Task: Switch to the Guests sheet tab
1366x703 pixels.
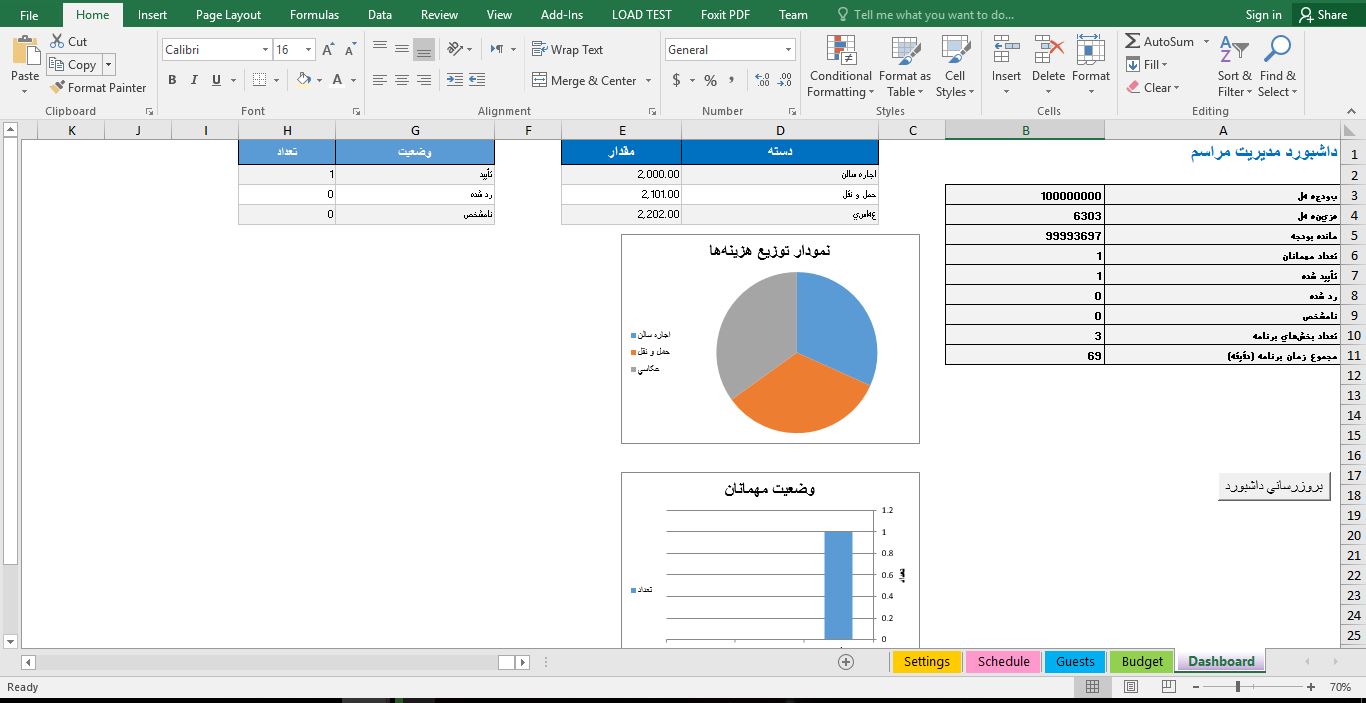Action: pyautogui.click(x=1075, y=661)
